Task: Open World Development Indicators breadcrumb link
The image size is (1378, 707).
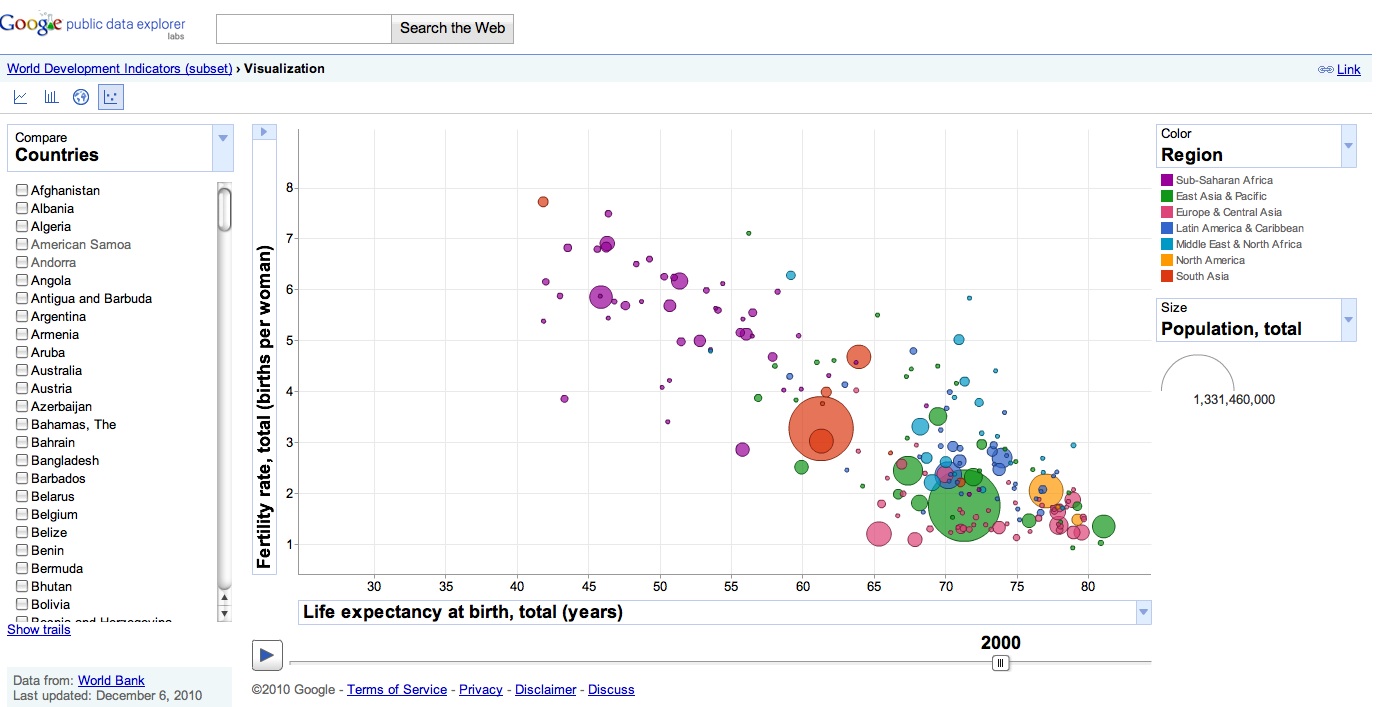Action: coord(120,69)
